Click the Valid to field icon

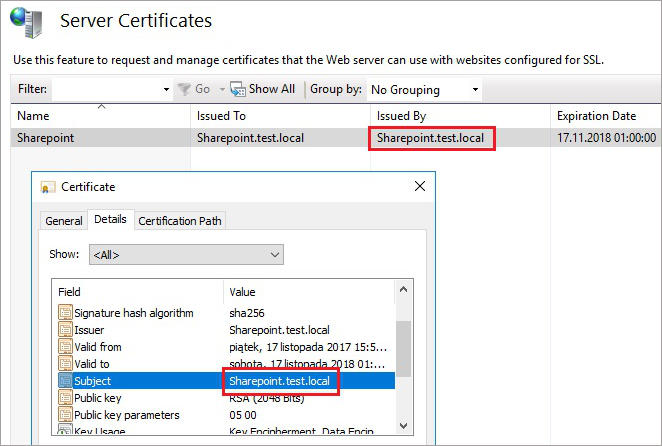(65, 364)
